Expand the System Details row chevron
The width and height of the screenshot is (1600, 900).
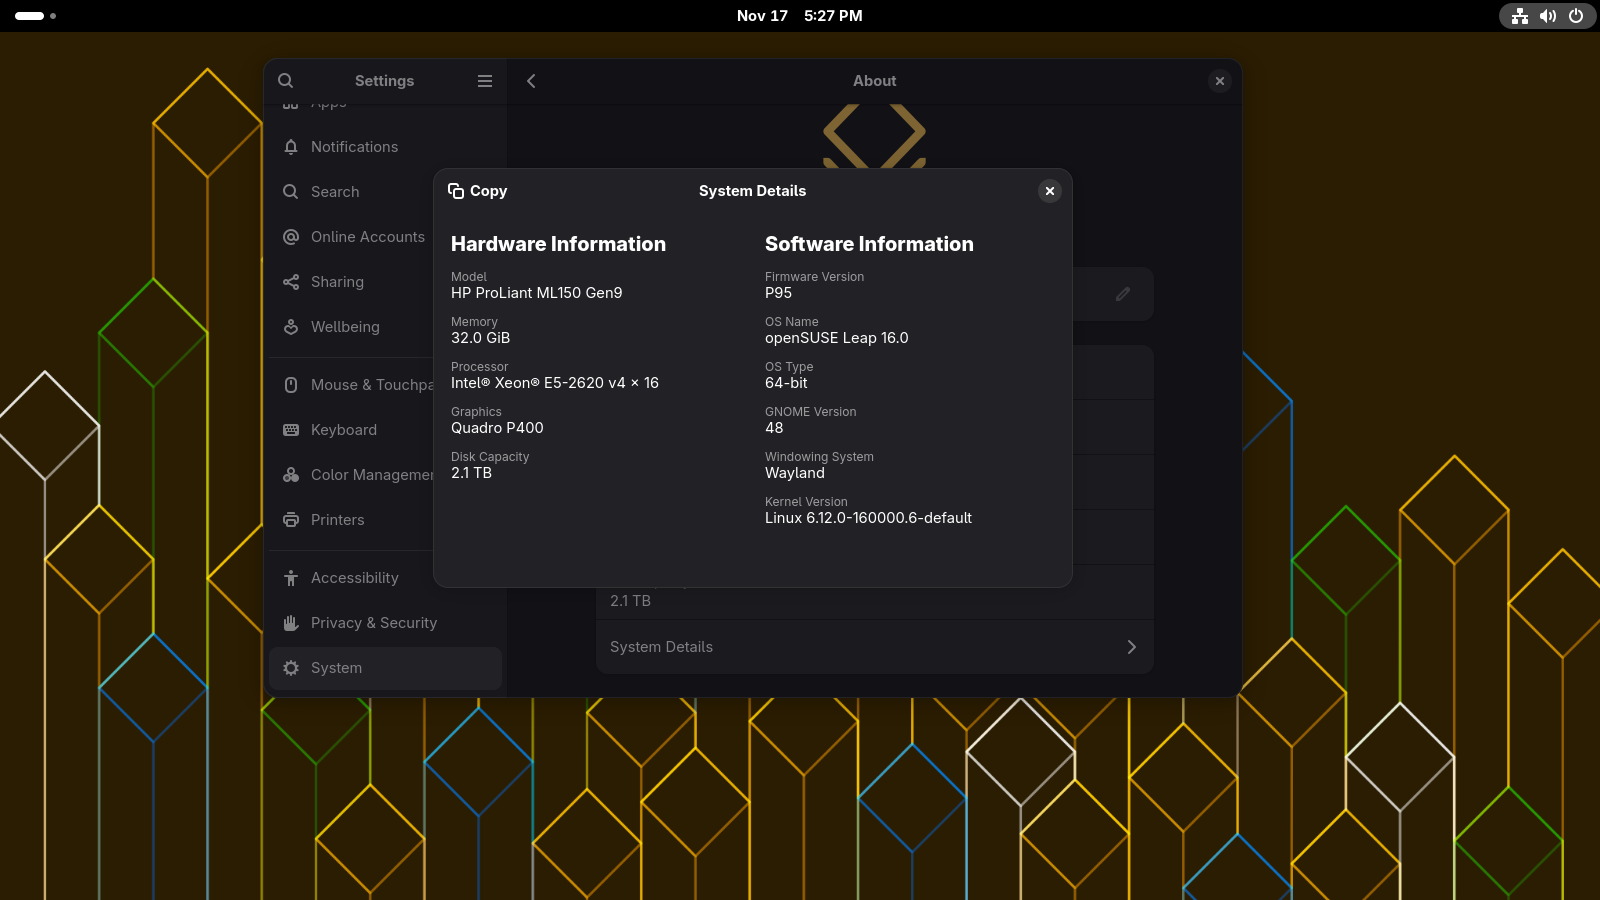point(1131,647)
